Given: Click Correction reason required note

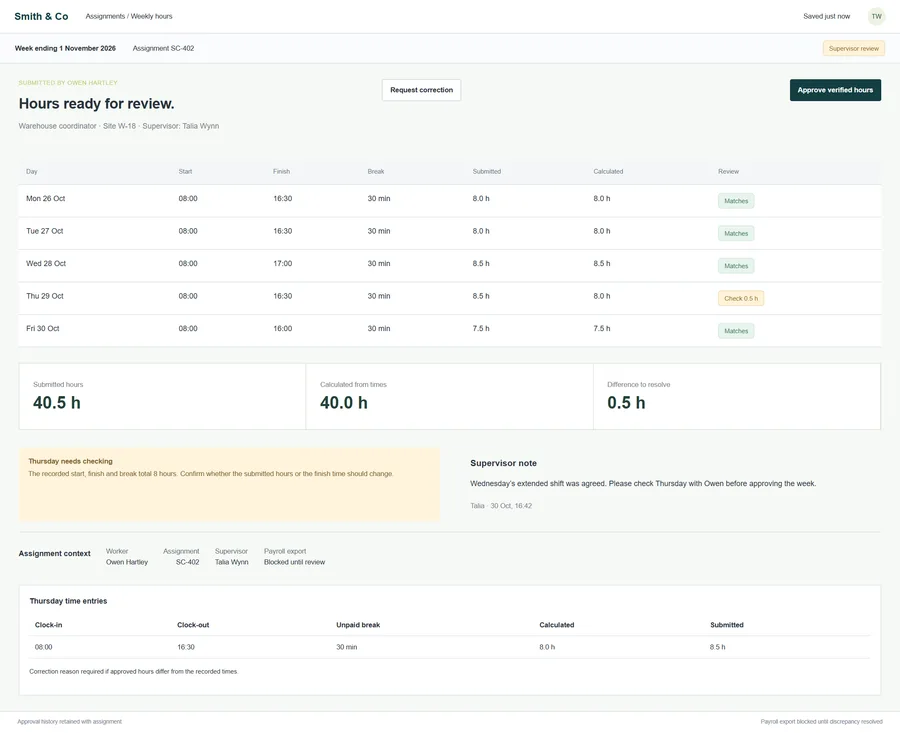Looking at the screenshot, I should (133, 671).
